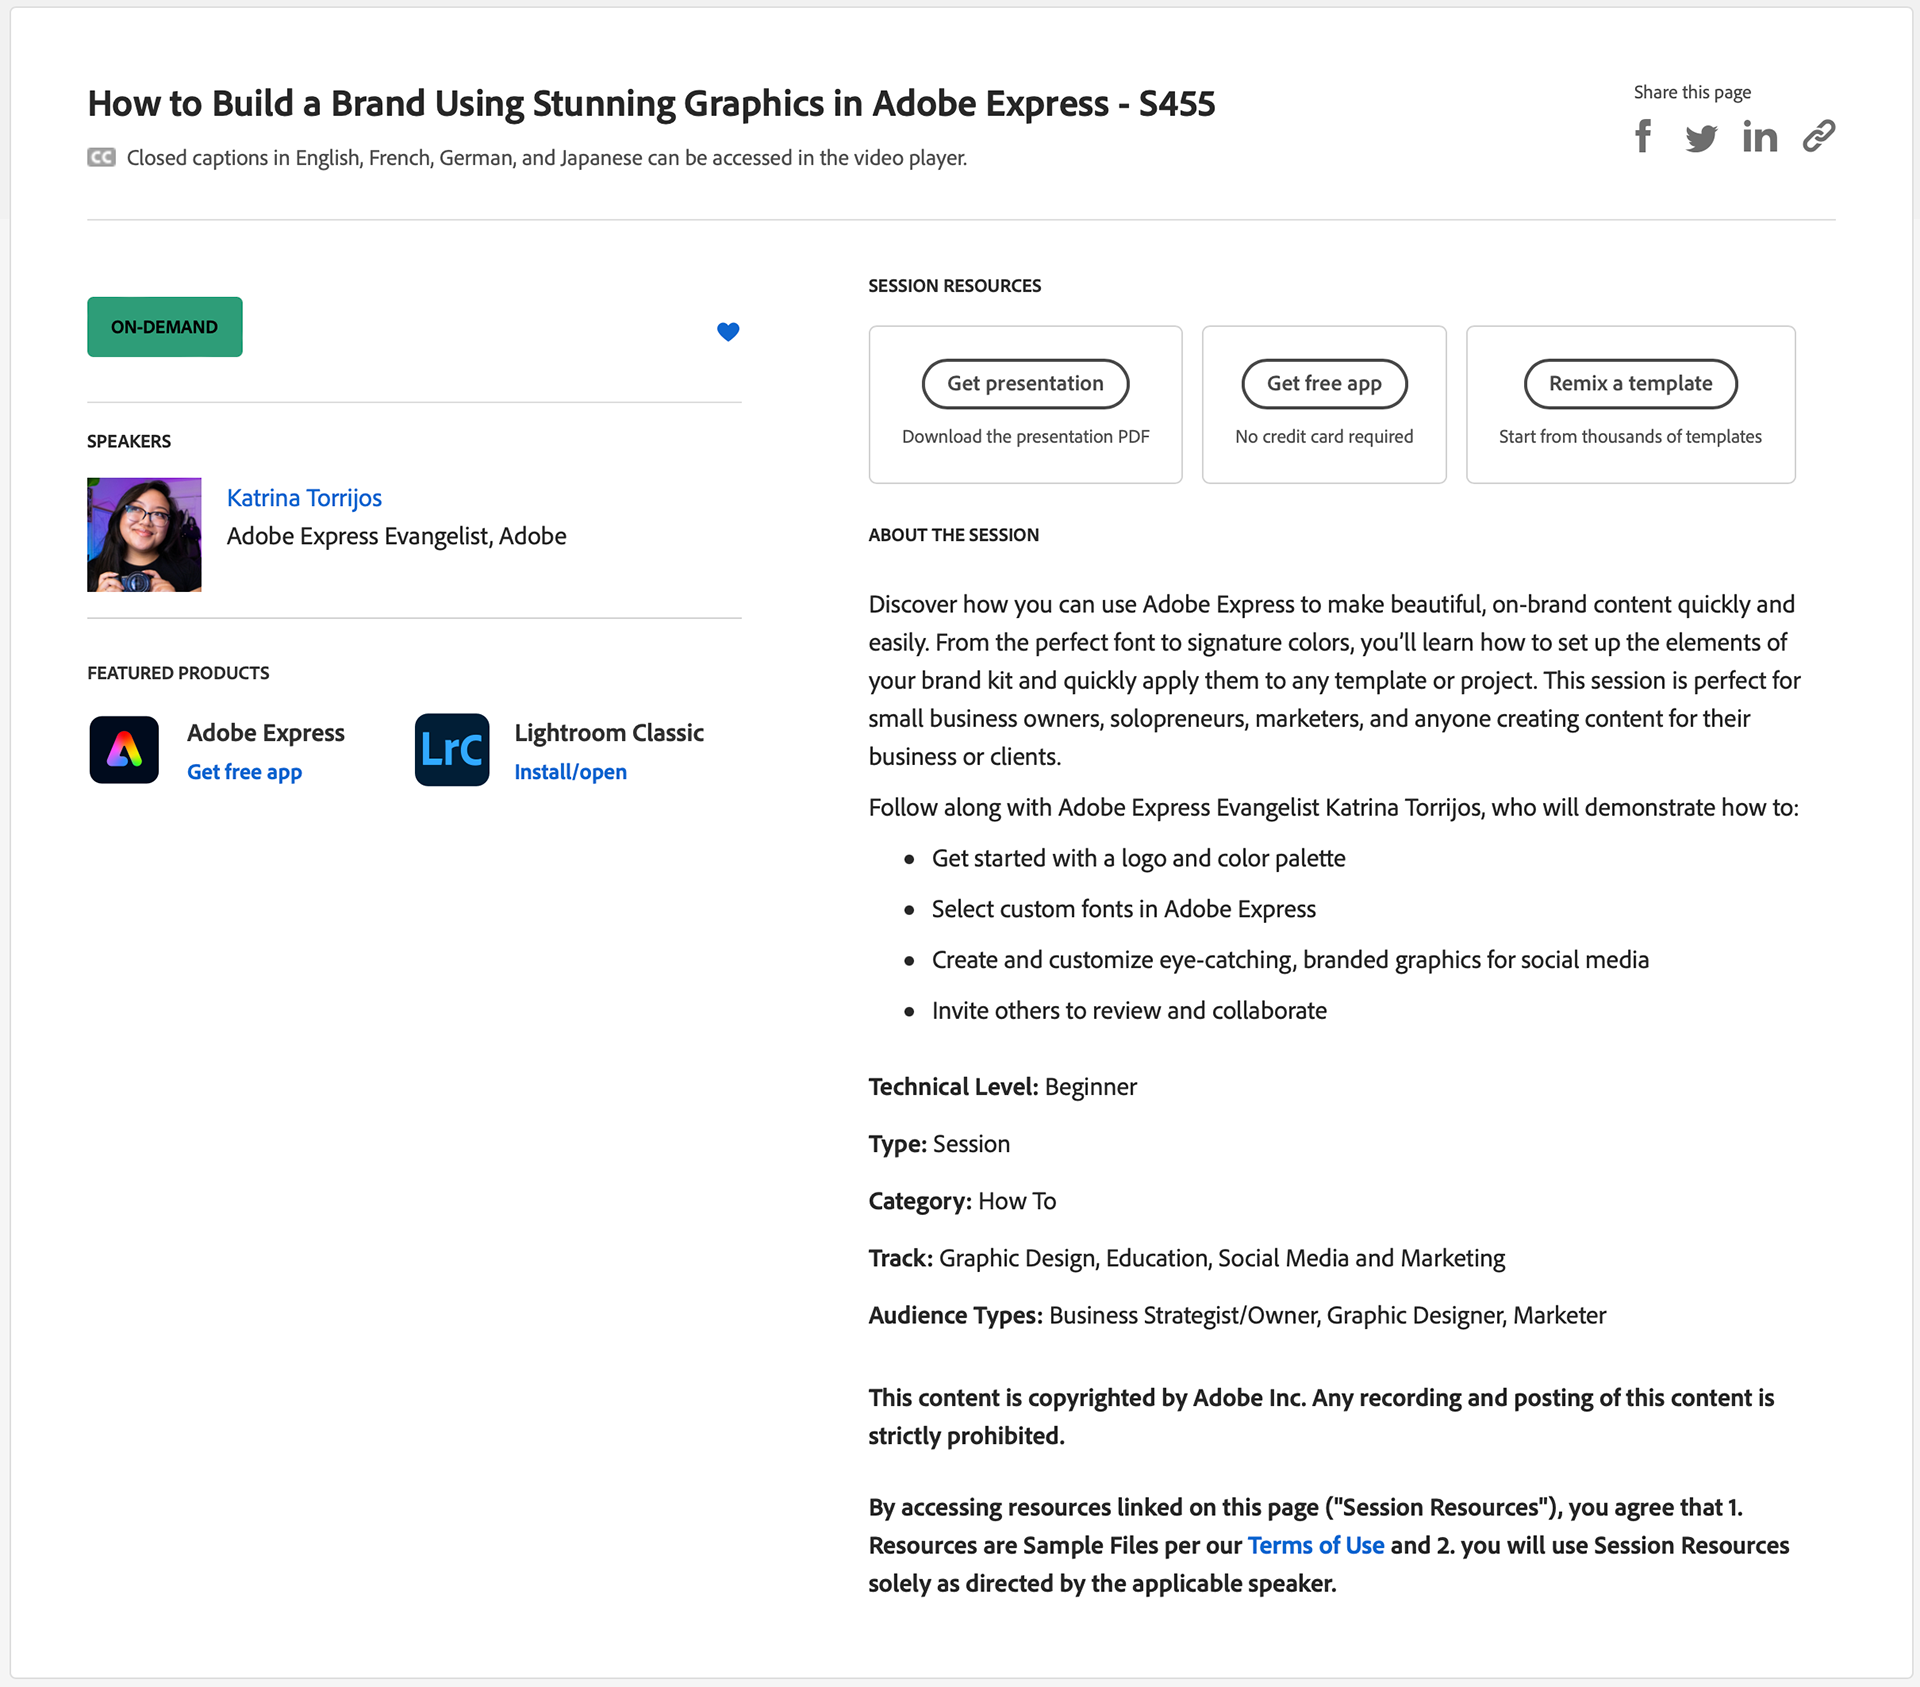Click Get free app in Session Resources

pos(1324,384)
